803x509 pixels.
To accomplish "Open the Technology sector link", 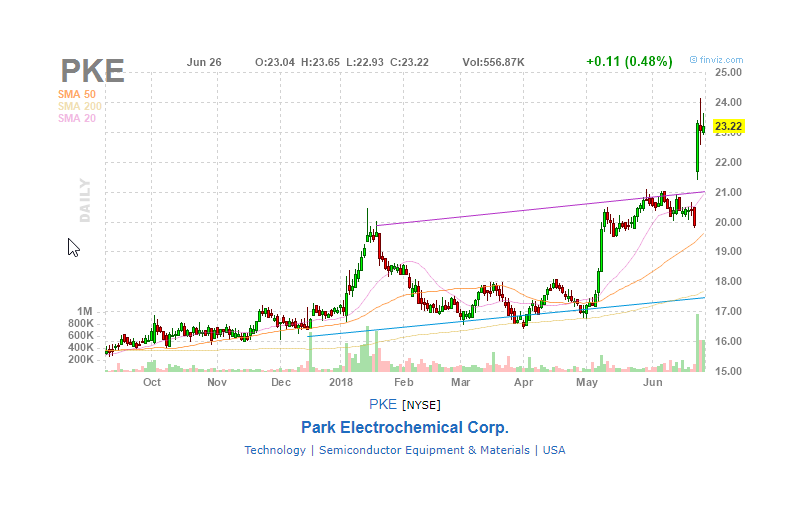I will point(275,450).
